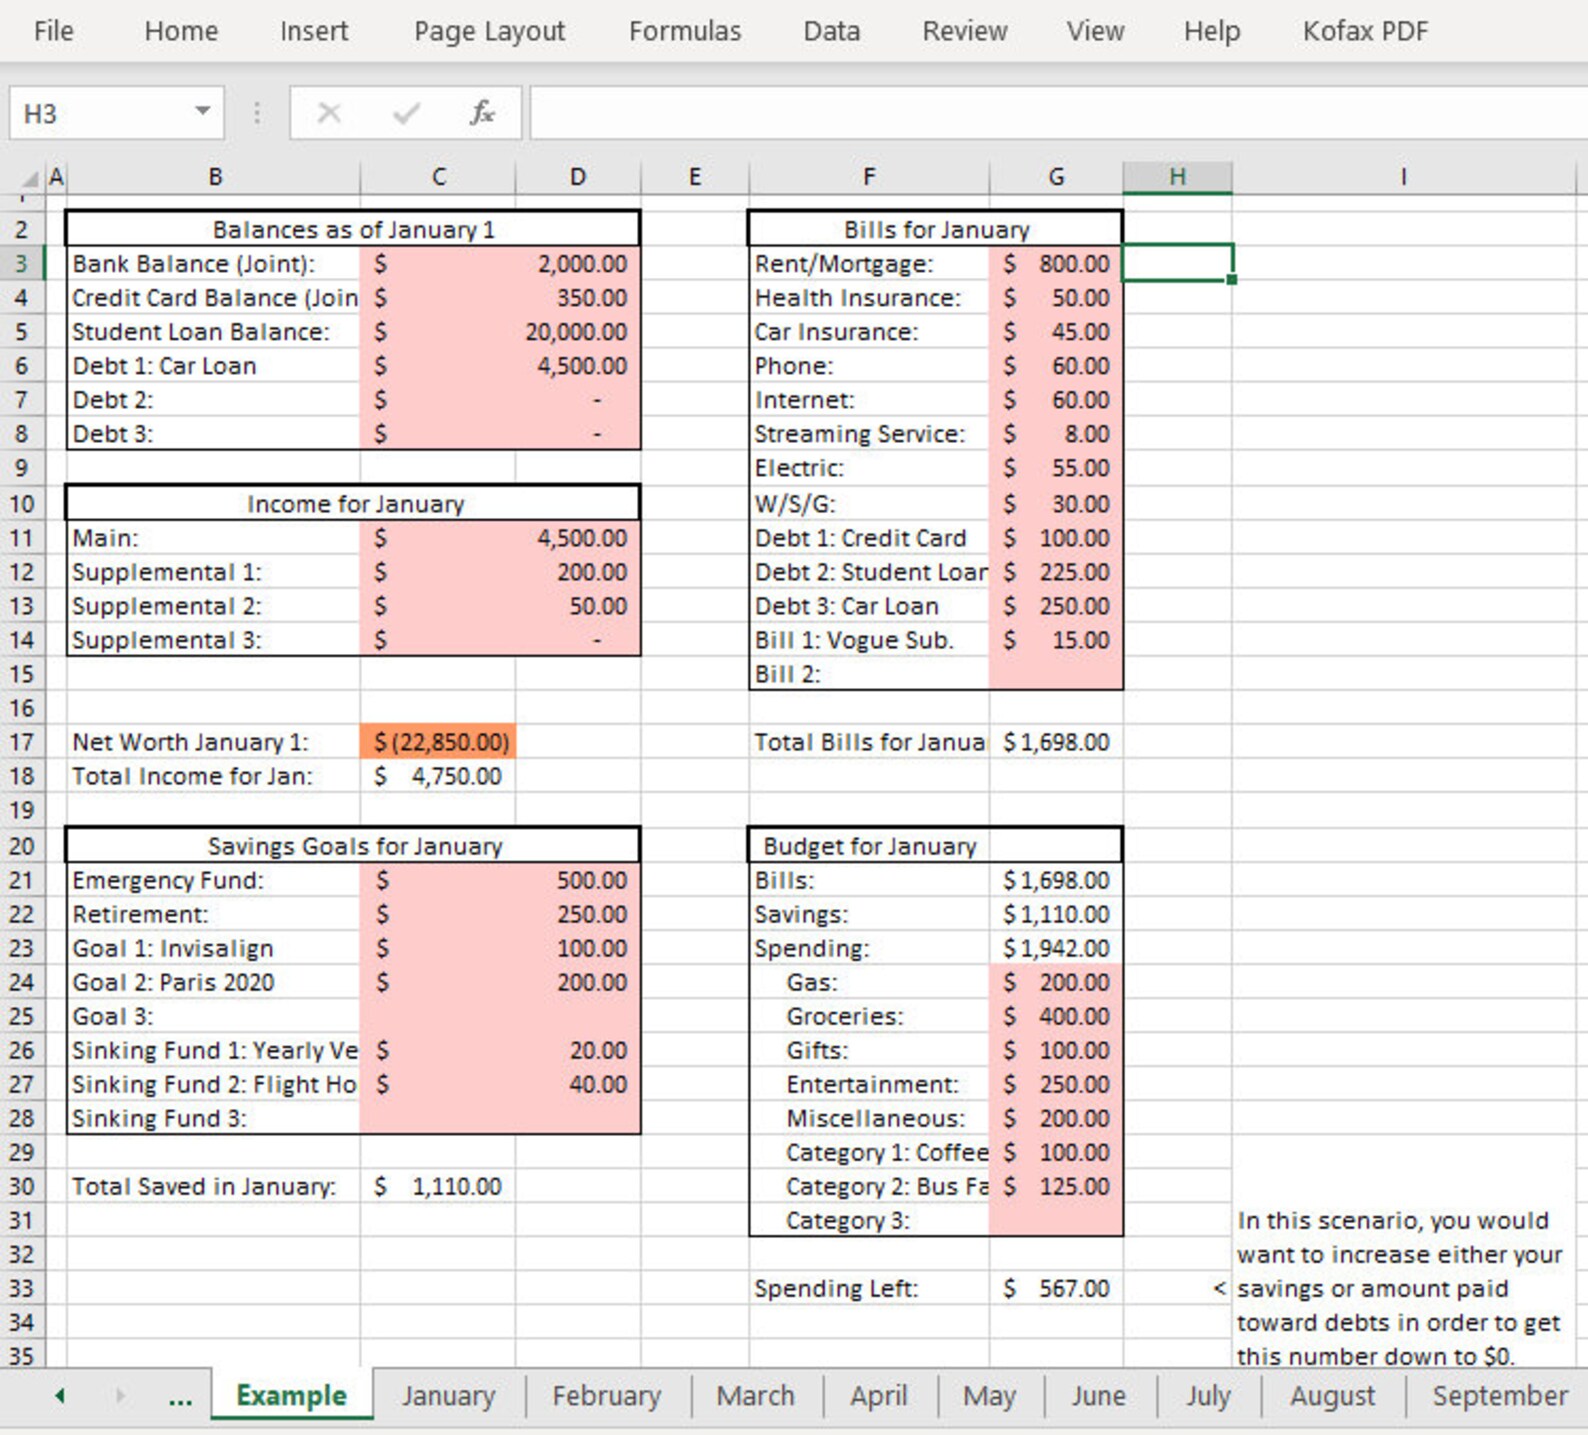Select the Spending $1,942.00 cell

(1056, 948)
